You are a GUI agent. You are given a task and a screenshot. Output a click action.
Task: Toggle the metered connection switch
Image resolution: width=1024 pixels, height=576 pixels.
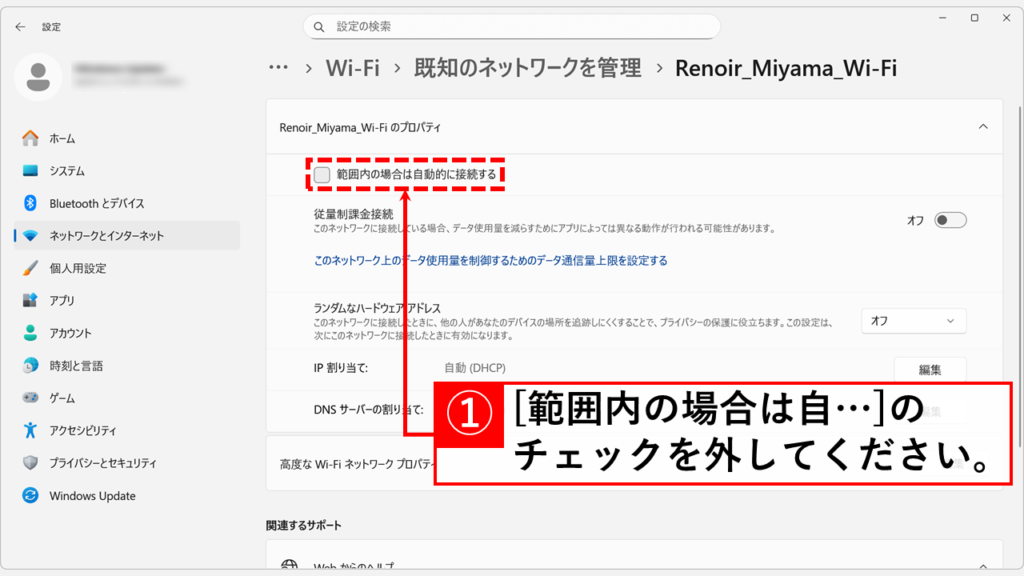click(x=950, y=220)
